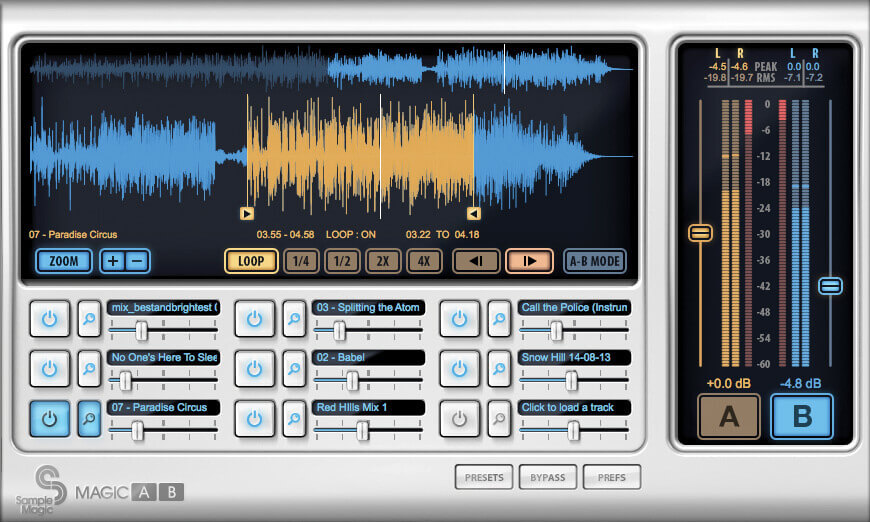The height and width of the screenshot is (522, 870).
Task: Click the zoom out minus icon
Action: coord(138,261)
